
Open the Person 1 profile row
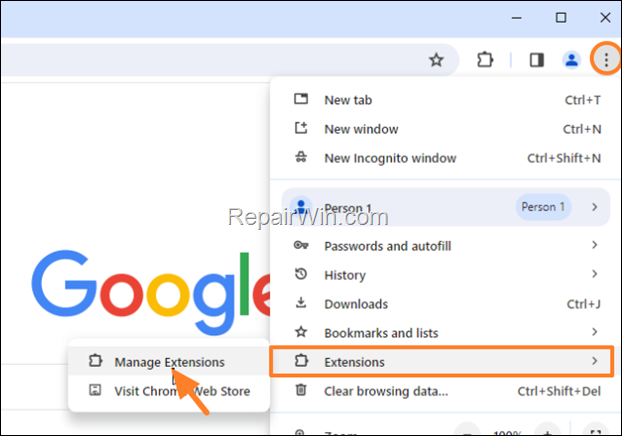pos(446,207)
